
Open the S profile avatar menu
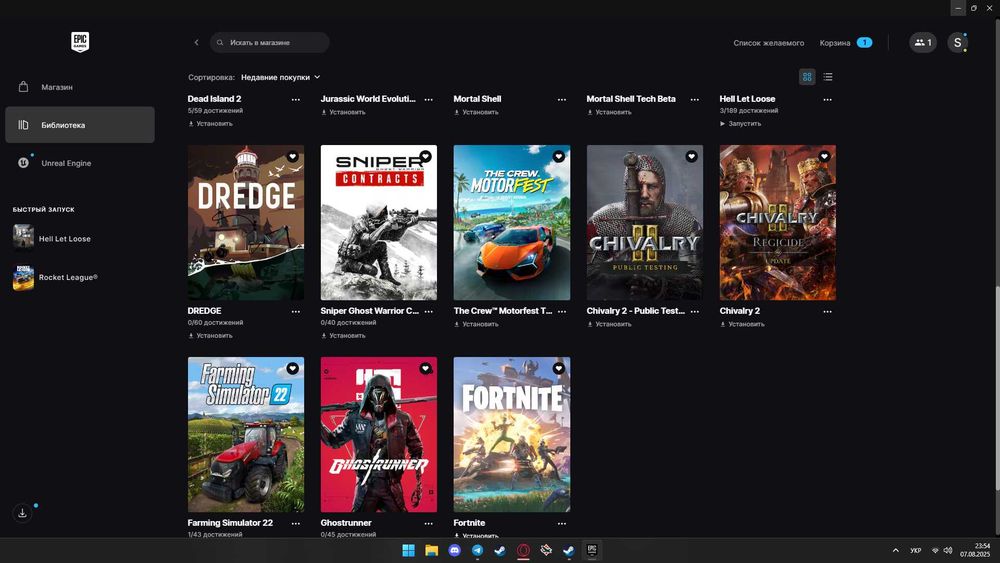[957, 43]
